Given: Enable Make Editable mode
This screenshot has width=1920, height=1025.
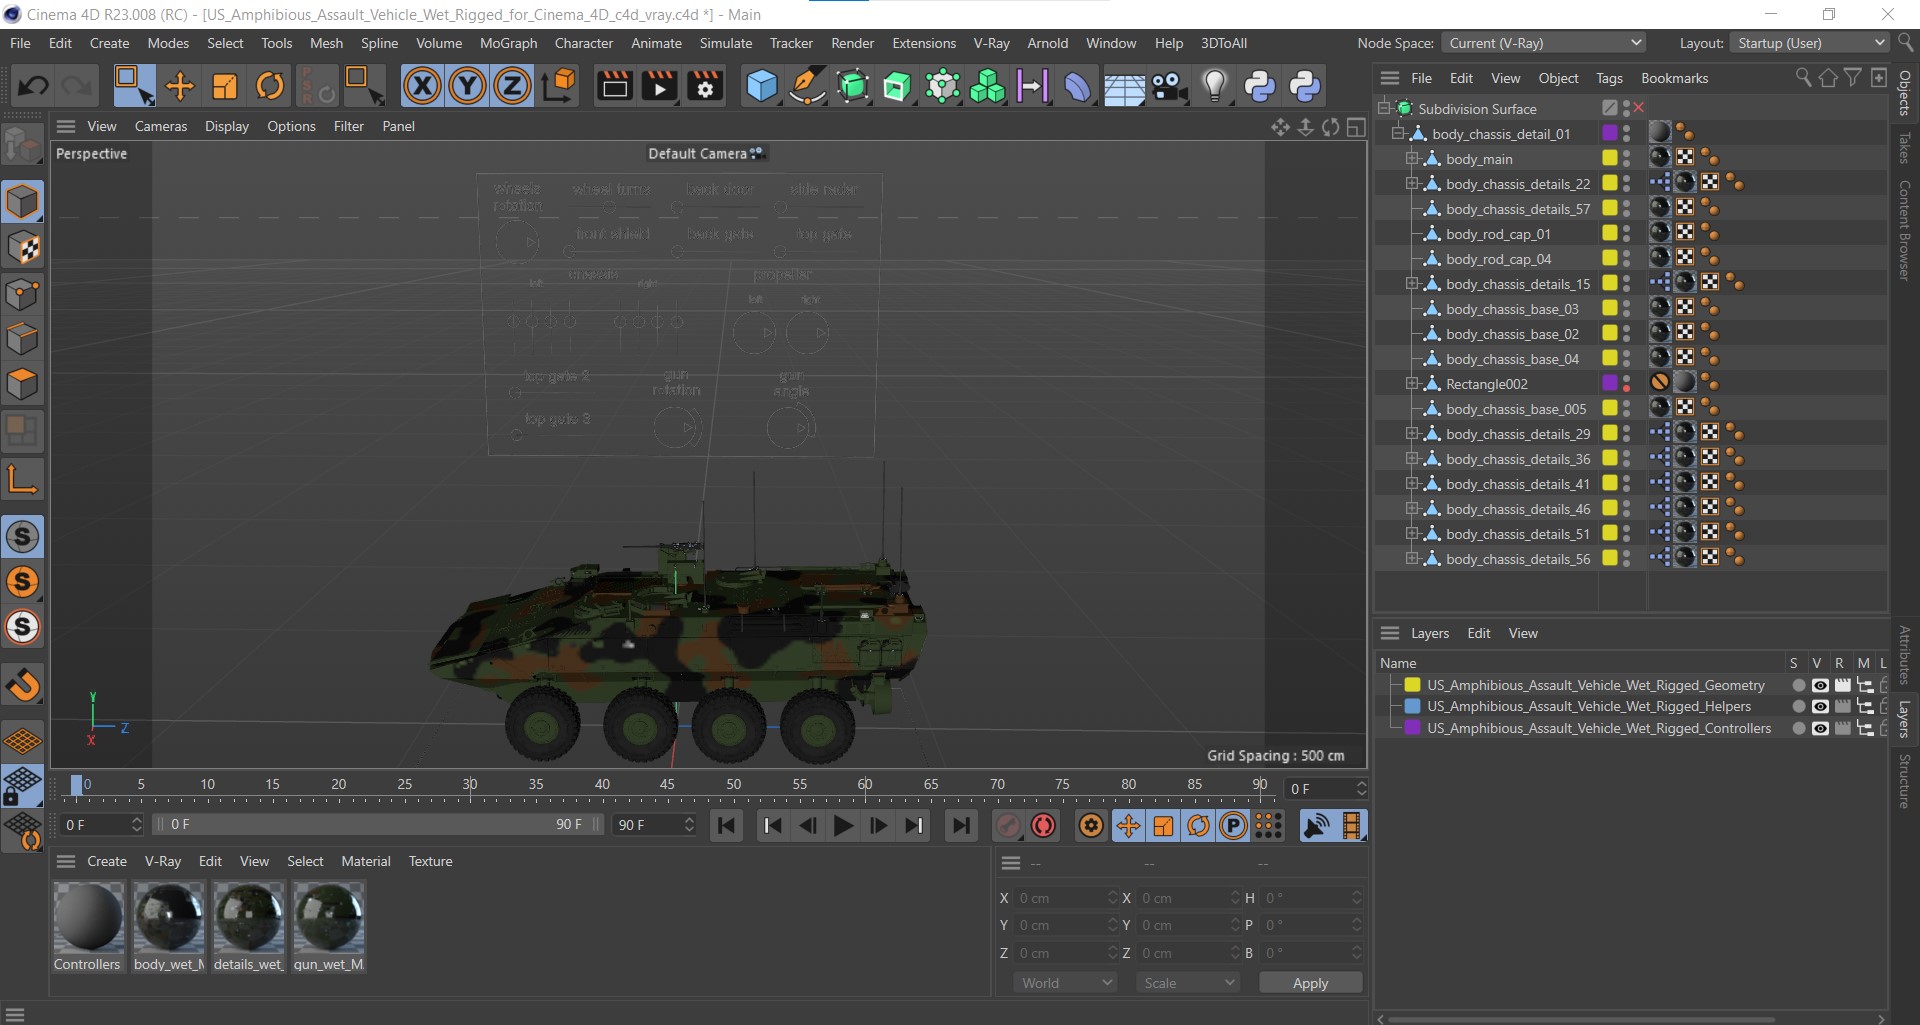Looking at the screenshot, I should (x=22, y=146).
